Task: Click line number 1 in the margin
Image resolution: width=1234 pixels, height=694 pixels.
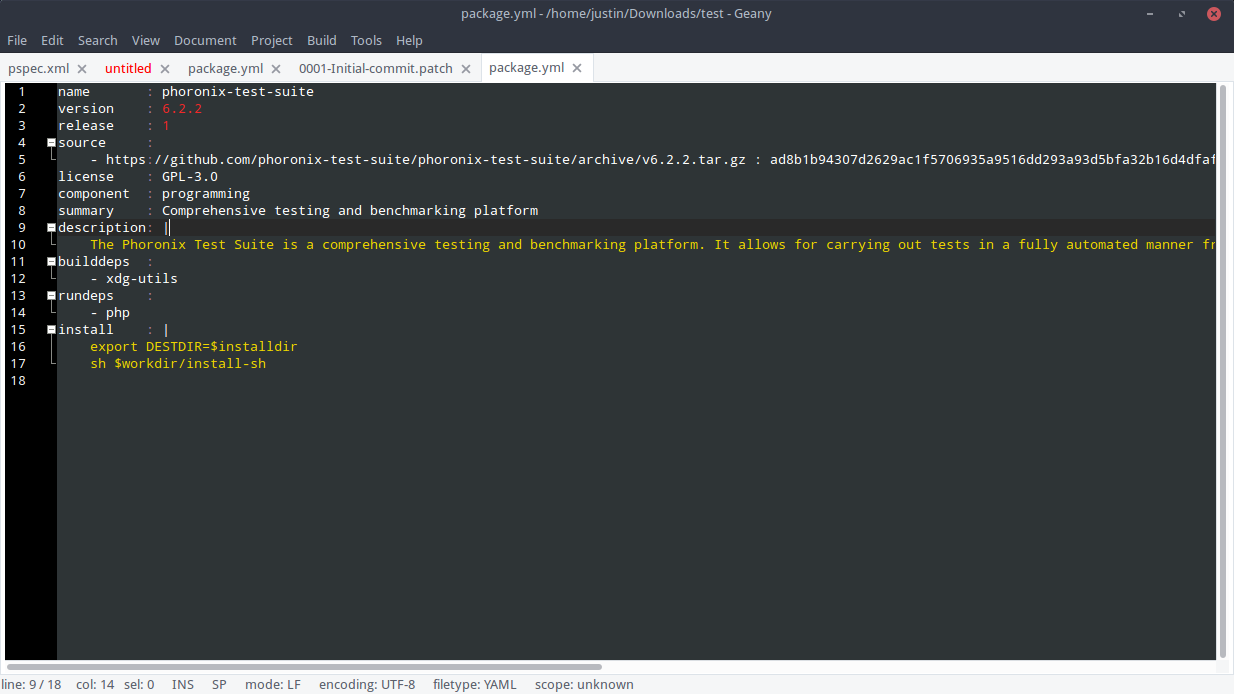Action: (x=21, y=92)
